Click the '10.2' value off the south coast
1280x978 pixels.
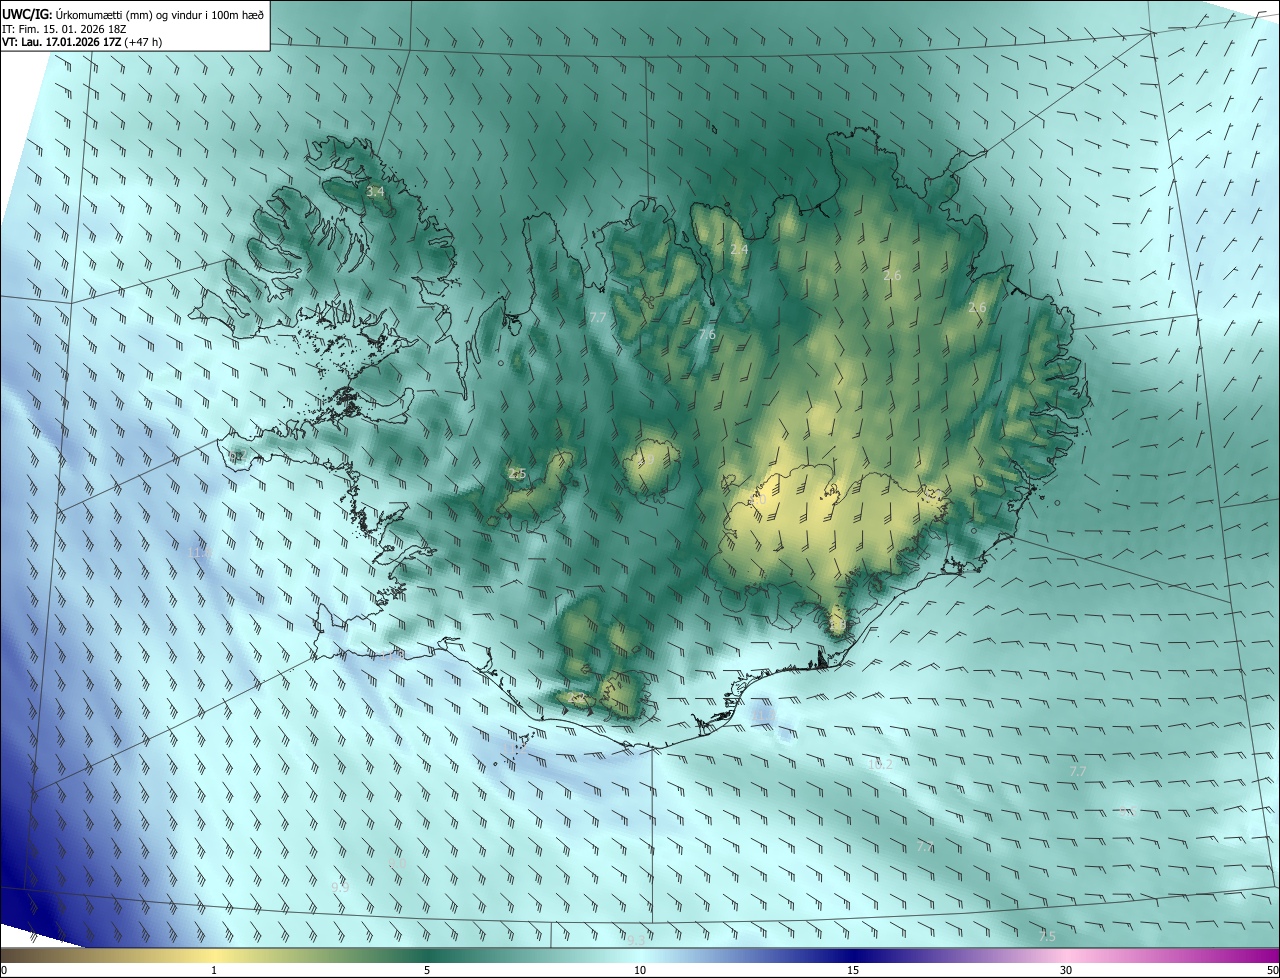click(x=880, y=765)
